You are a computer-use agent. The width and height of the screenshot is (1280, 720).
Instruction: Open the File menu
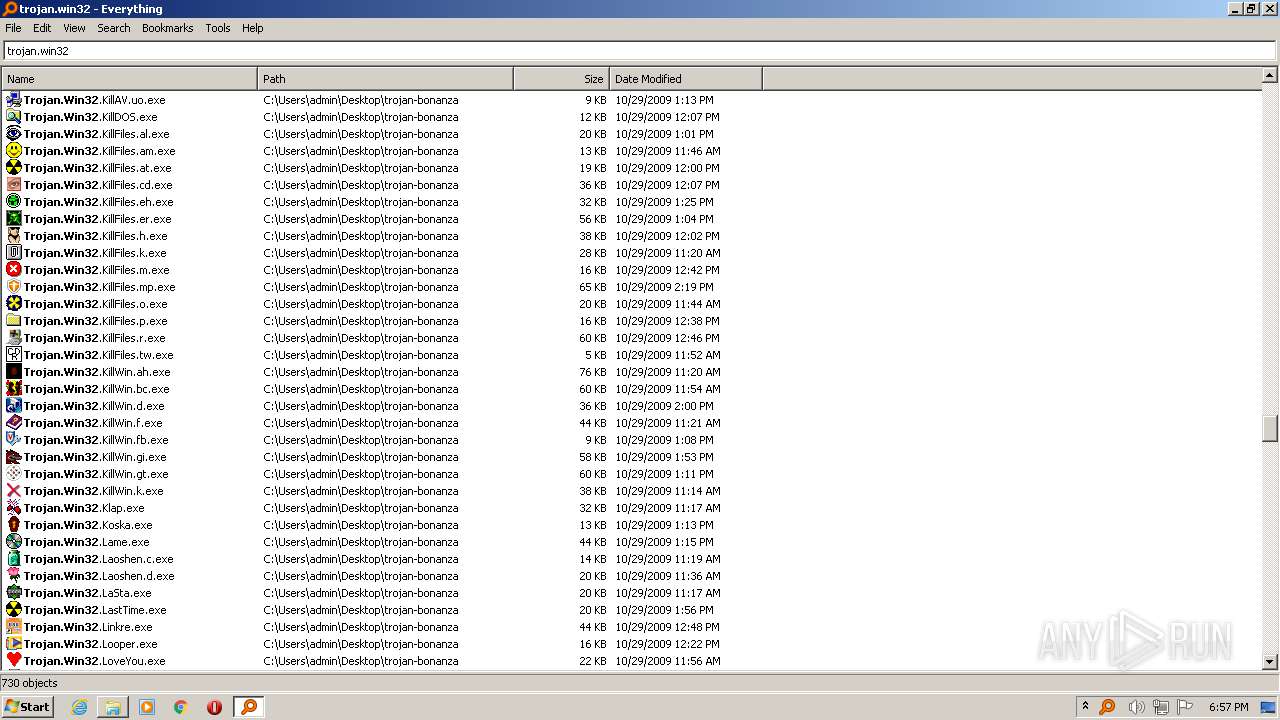pos(13,28)
